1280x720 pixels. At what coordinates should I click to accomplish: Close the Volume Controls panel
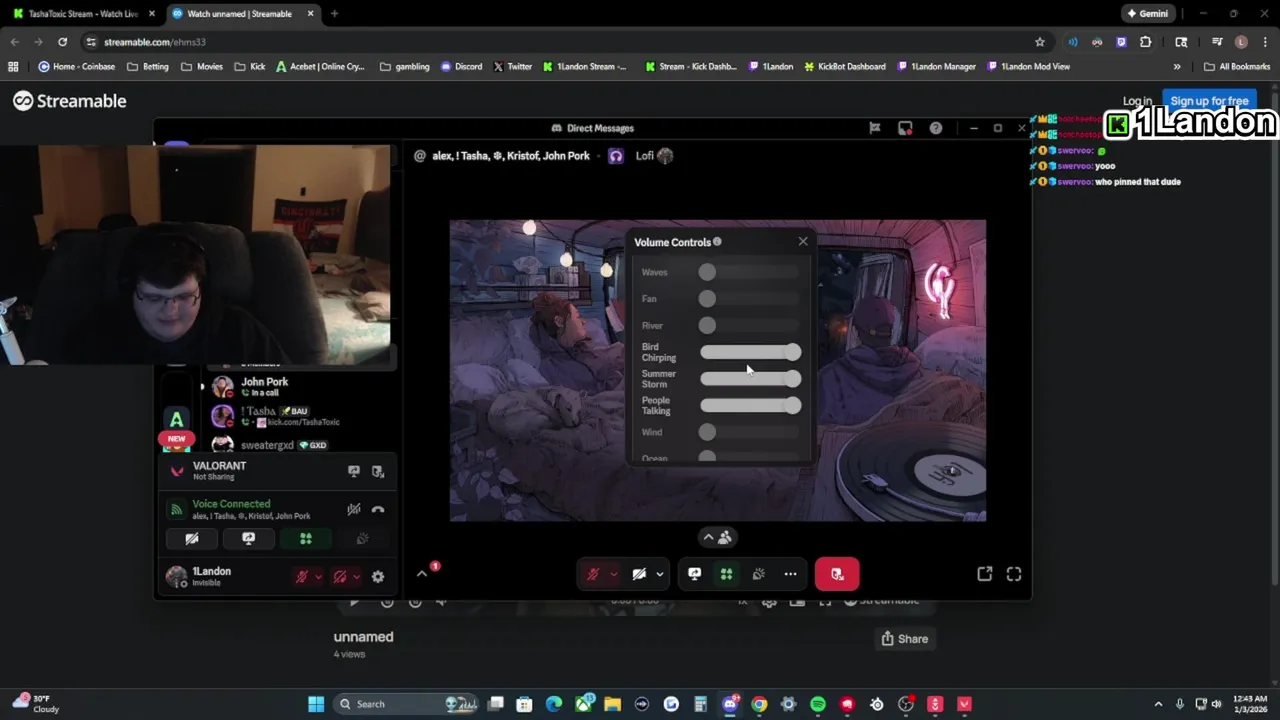[802, 241]
